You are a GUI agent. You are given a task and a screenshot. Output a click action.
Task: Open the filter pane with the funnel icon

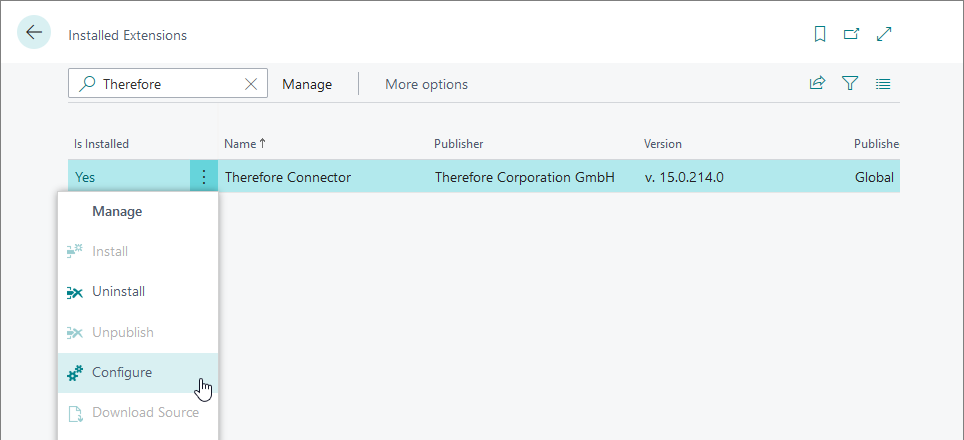pos(850,83)
